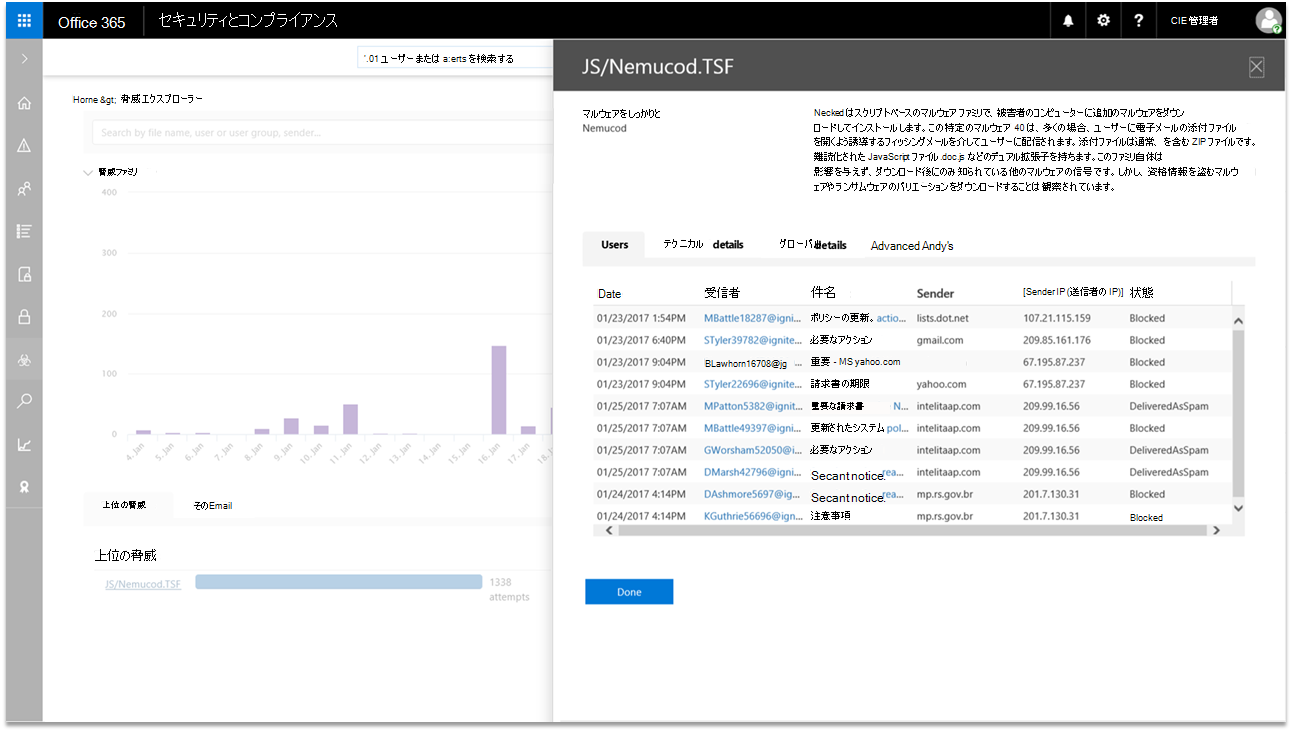
Task: Open the user account avatar
Action: pyautogui.click(x=1268, y=21)
